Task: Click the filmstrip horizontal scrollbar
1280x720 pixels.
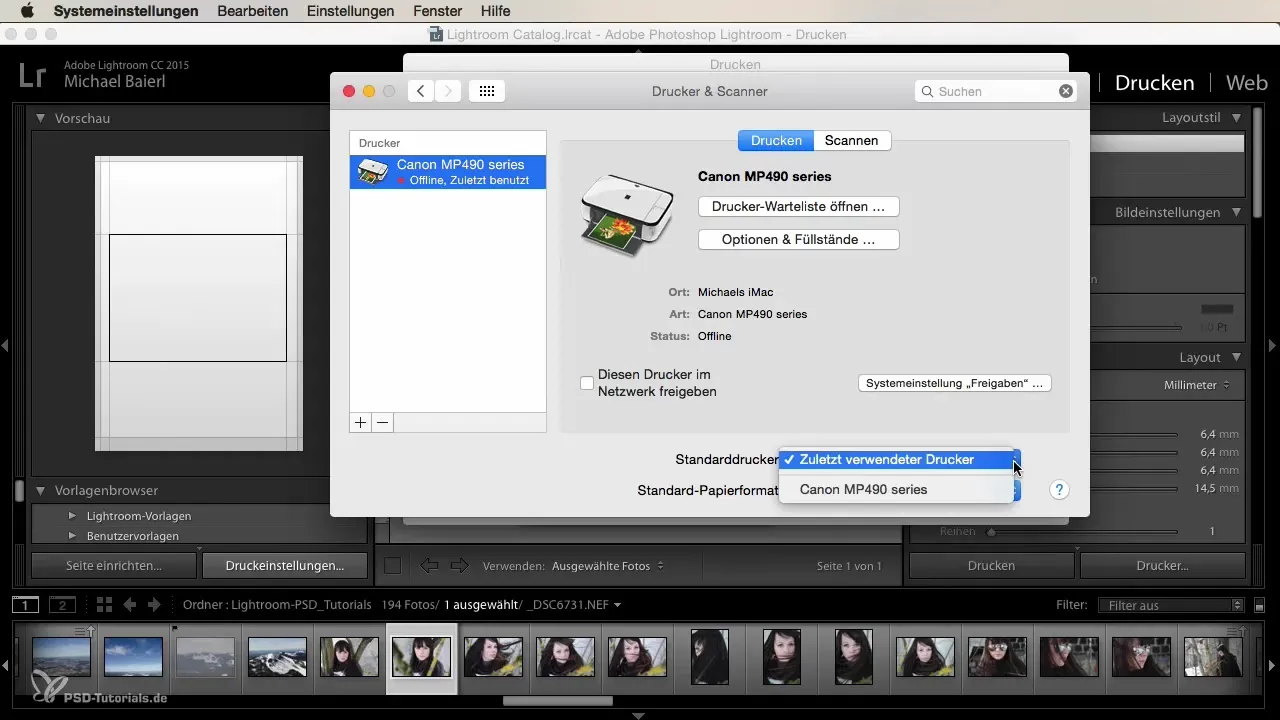Action: [558, 701]
